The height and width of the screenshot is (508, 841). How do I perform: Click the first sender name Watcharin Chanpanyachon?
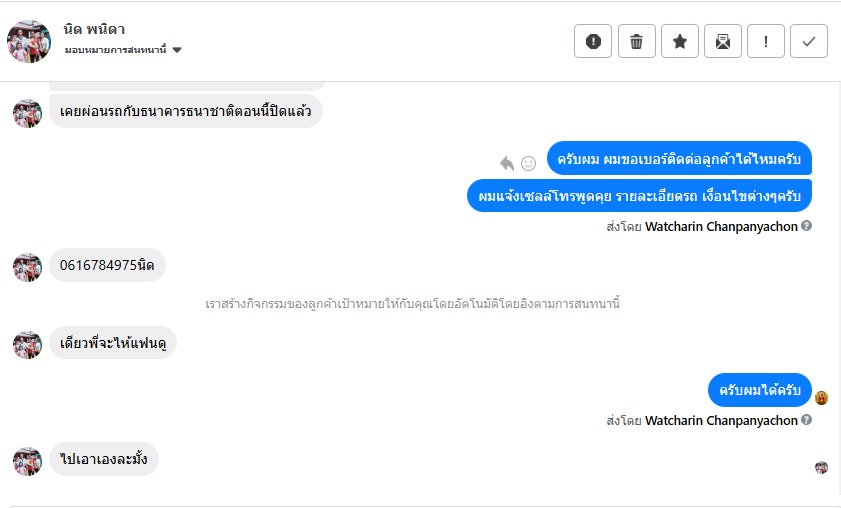(721, 226)
